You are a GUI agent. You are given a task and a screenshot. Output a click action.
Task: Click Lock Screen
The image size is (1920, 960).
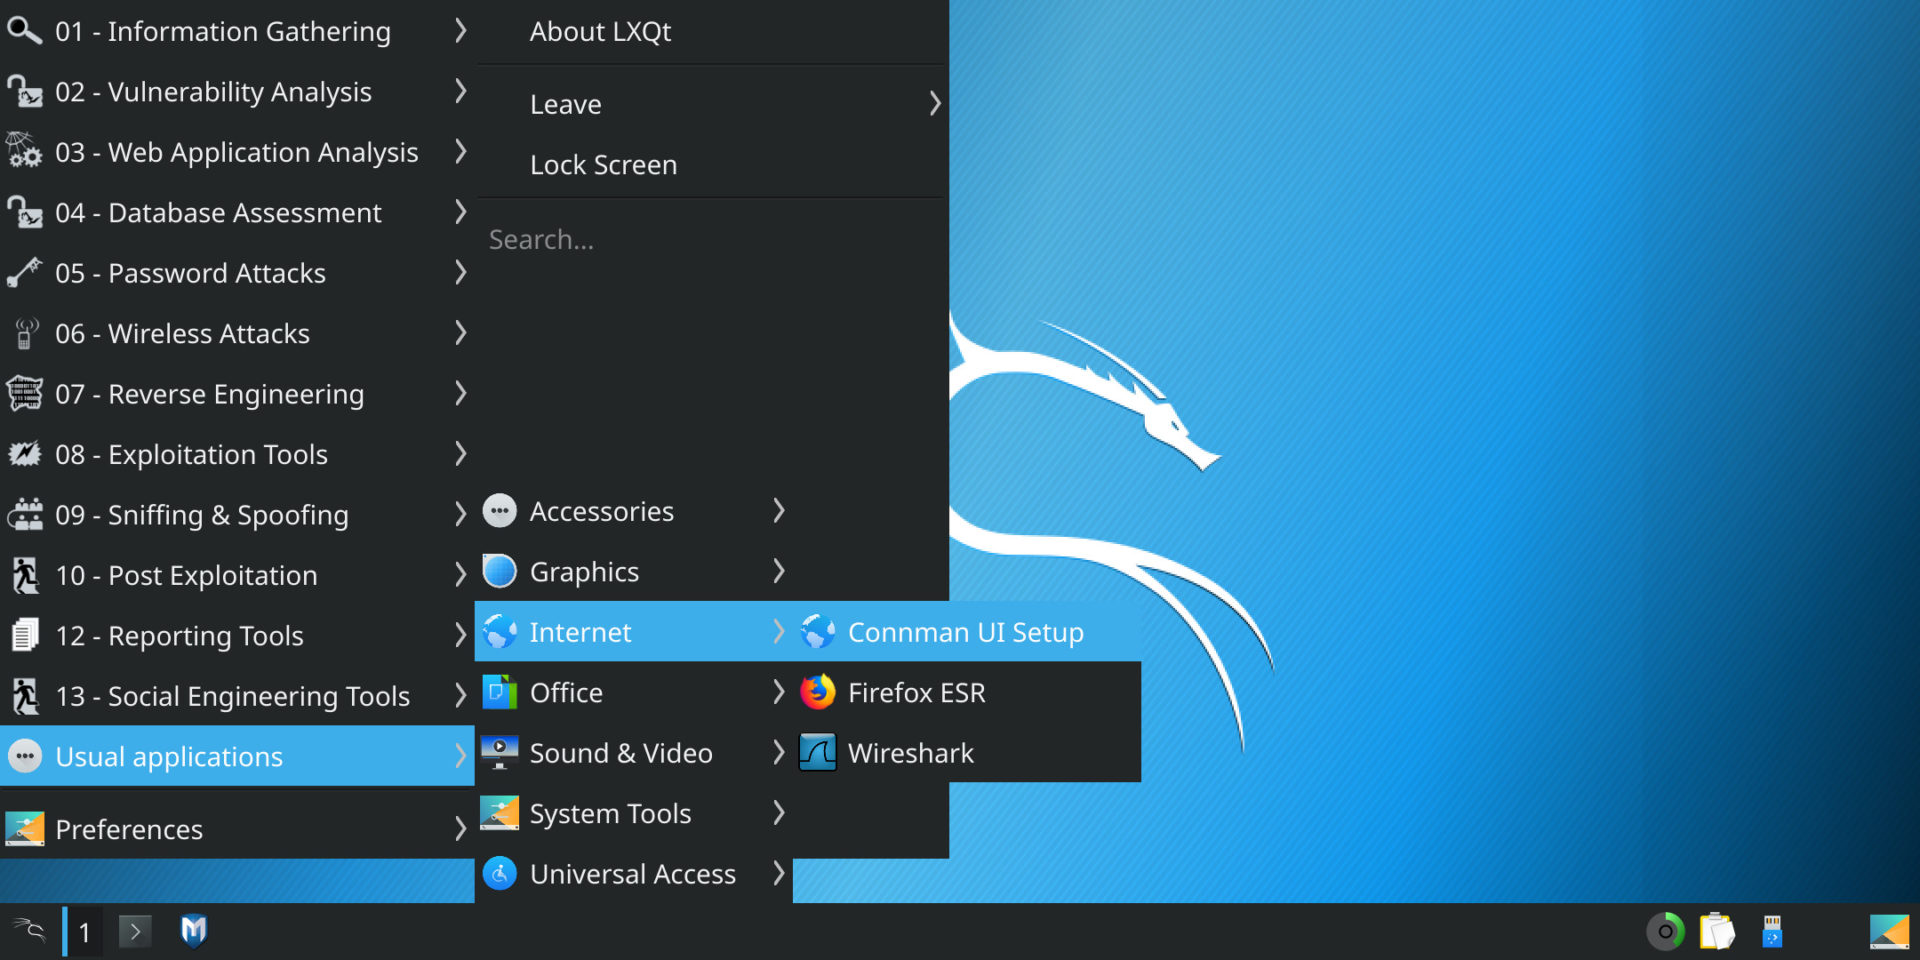pyautogui.click(x=604, y=164)
